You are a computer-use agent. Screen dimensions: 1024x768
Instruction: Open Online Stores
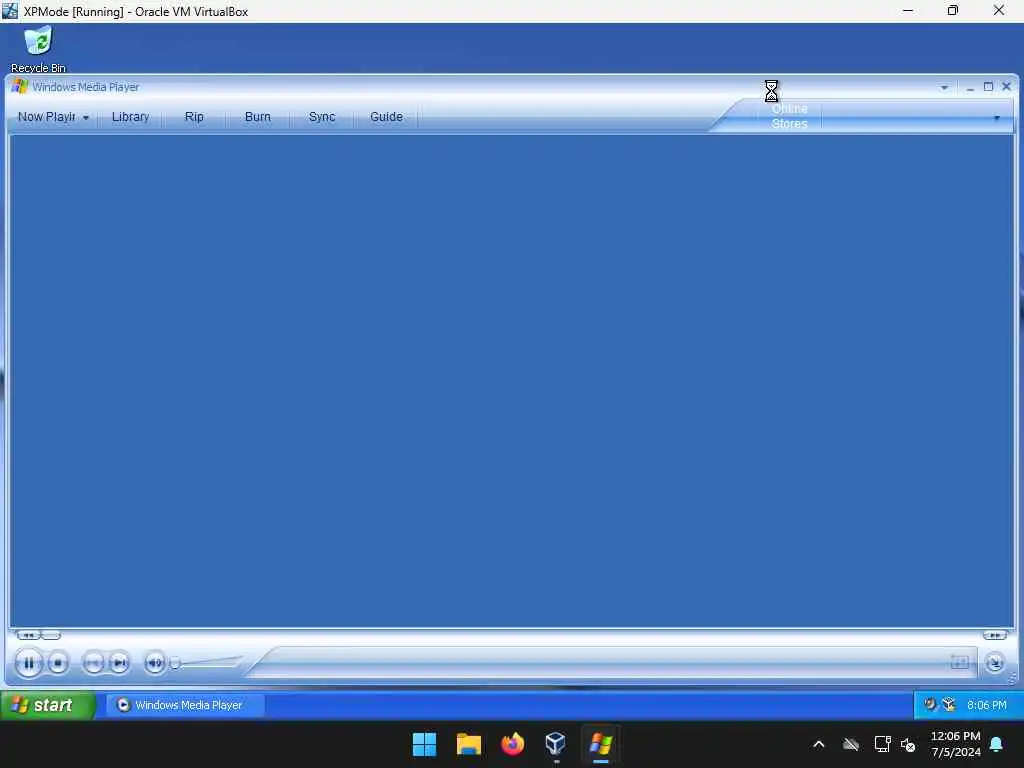click(x=789, y=116)
